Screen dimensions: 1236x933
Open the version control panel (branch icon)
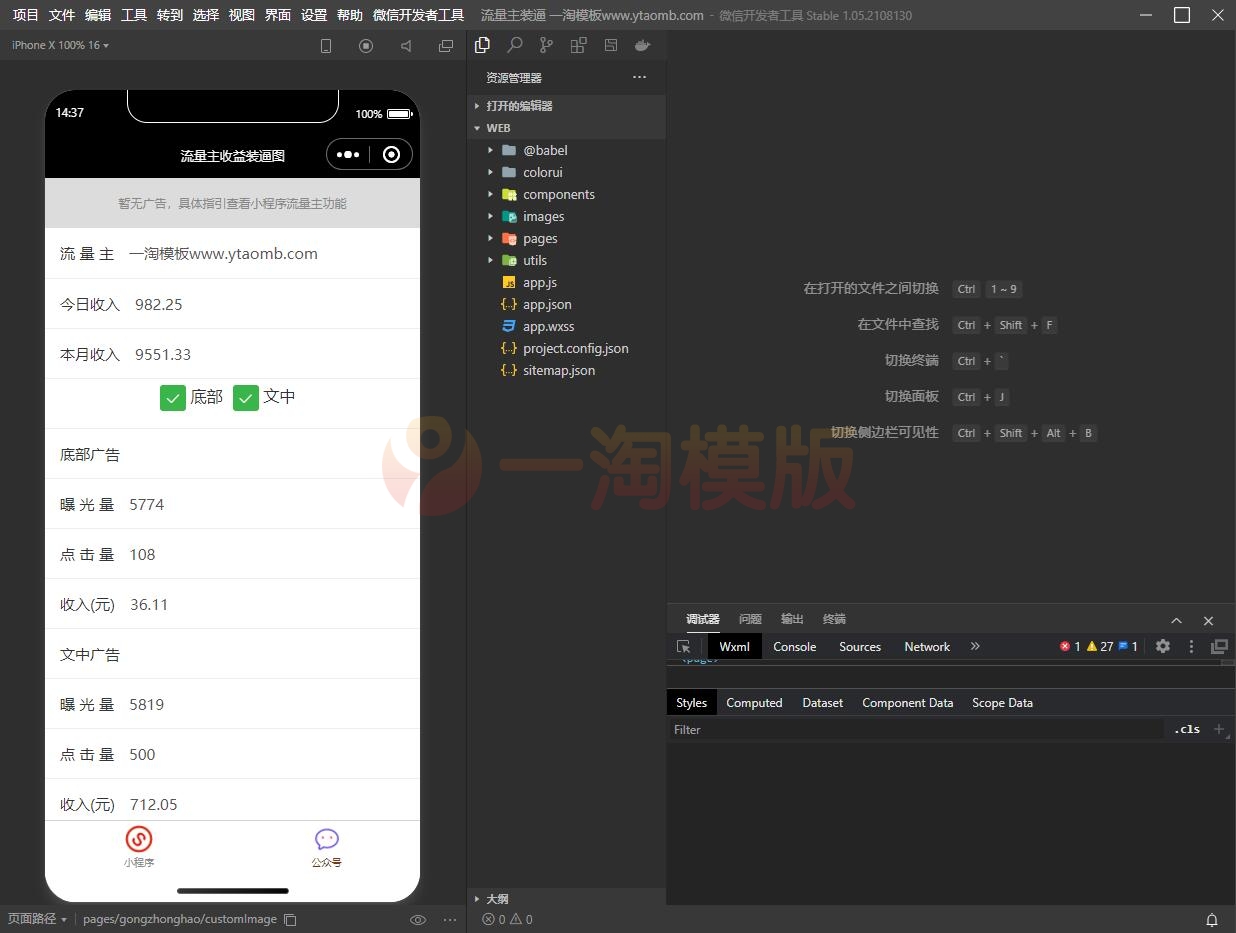point(546,45)
